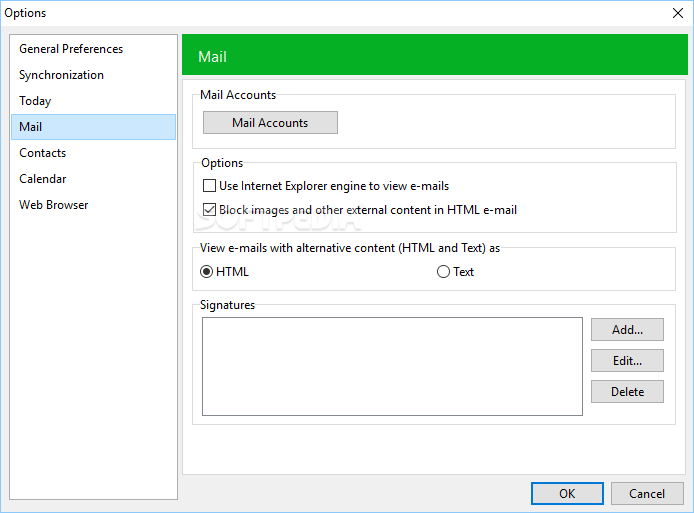This screenshot has width=694, height=513.
Task: Open Web Browser settings
Action: coord(93,205)
